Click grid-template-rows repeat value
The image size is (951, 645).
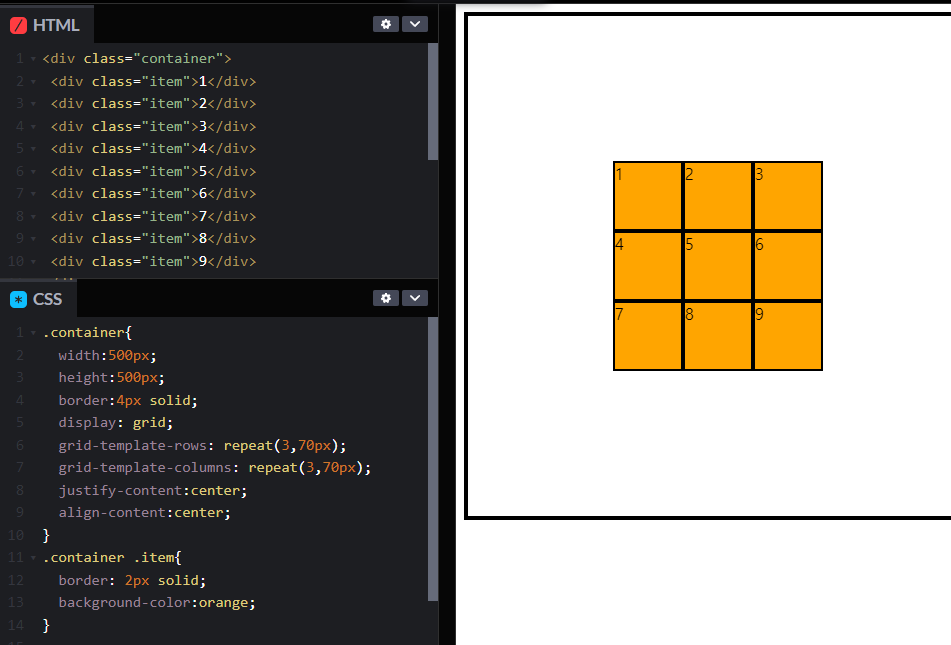pyautogui.click(x=284, y=445)
